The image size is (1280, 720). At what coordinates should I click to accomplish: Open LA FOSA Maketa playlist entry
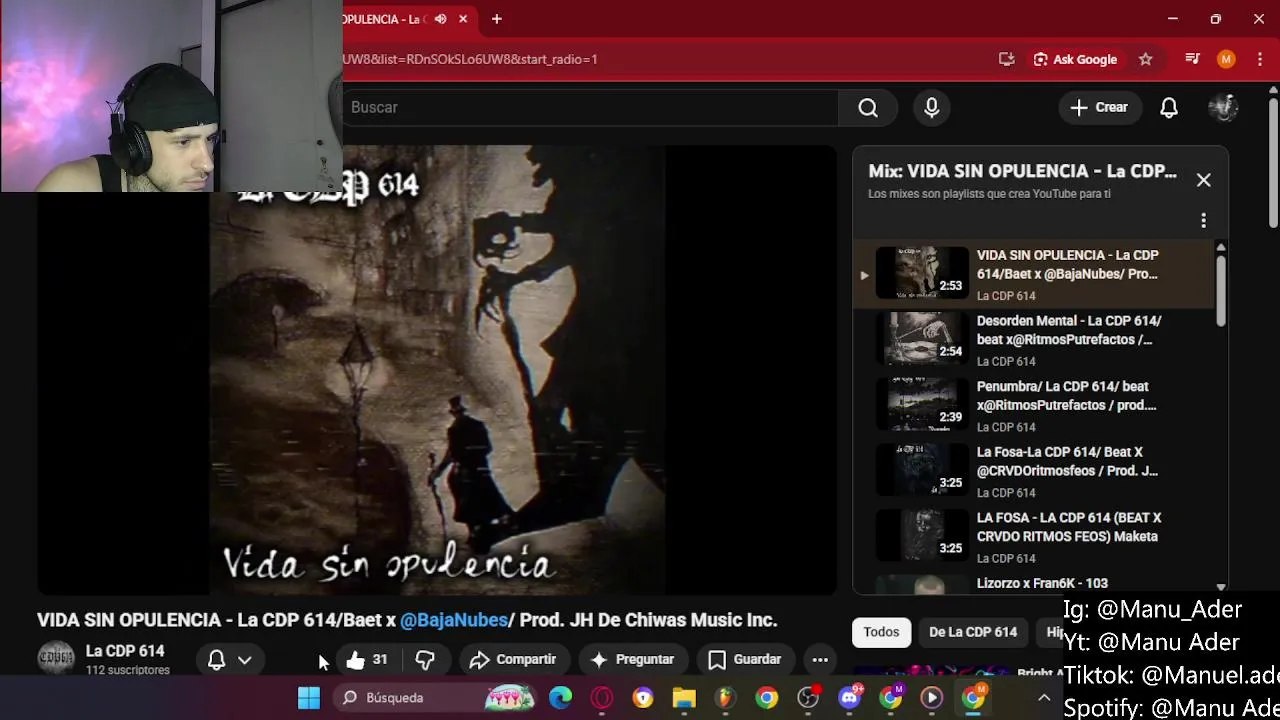pos(1036,537)
